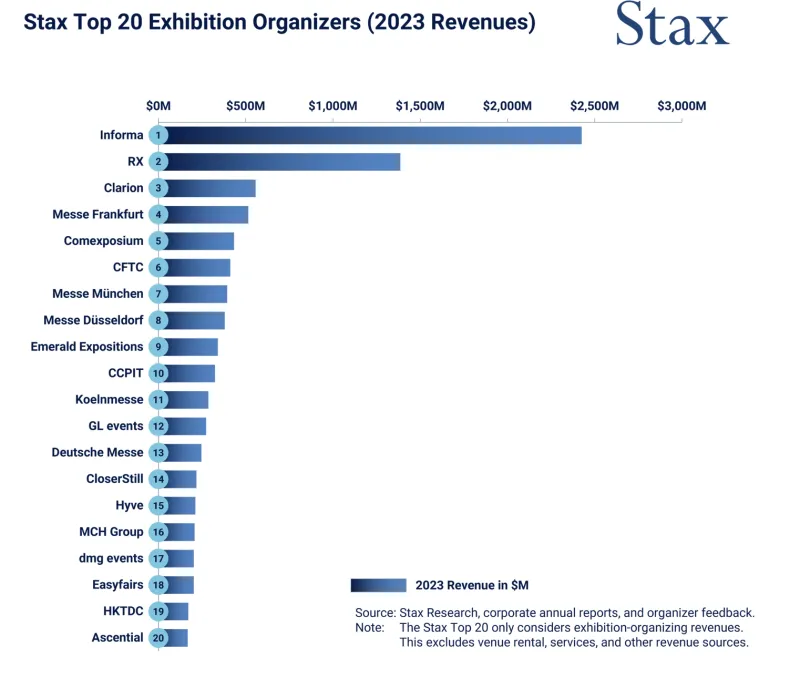Image resolution: width=800 pixels, height=678 pixels.
Task: Click the Messe Frankfurt label
Action: pyautogui.click(x=97, y=214)
